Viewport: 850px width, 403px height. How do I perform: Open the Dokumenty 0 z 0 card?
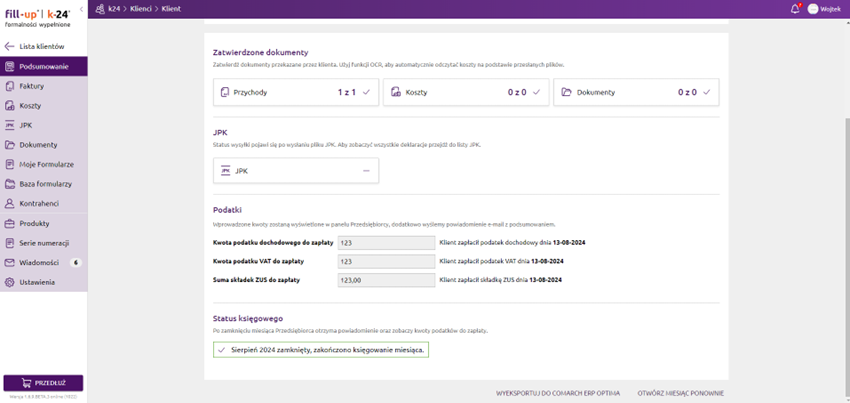(x=636, y=92)
